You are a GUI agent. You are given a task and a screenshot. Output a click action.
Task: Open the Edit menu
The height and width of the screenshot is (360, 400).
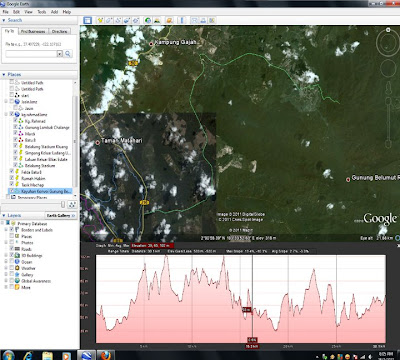coord(16,12)
